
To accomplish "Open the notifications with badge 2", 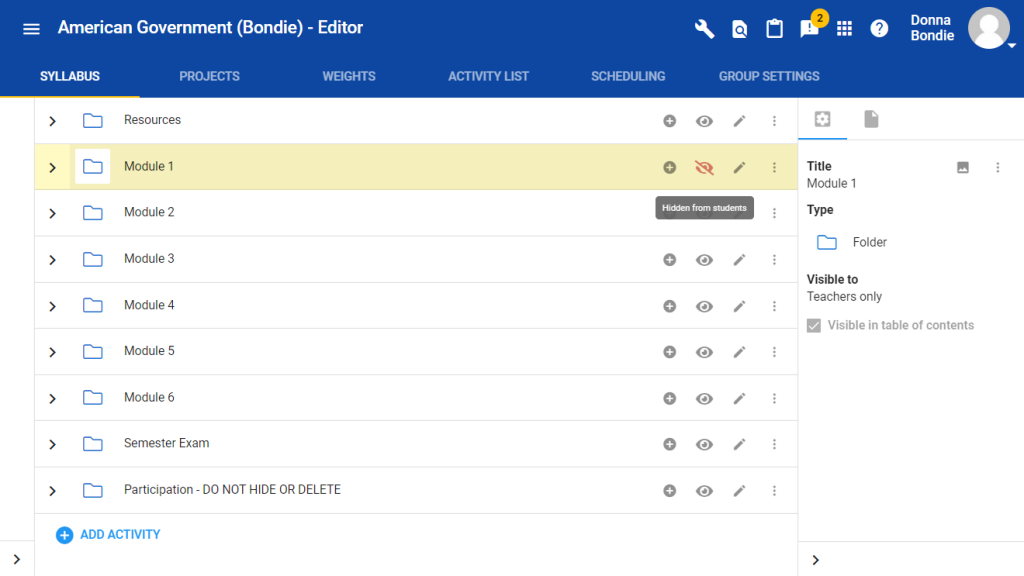I will point(810,28).
